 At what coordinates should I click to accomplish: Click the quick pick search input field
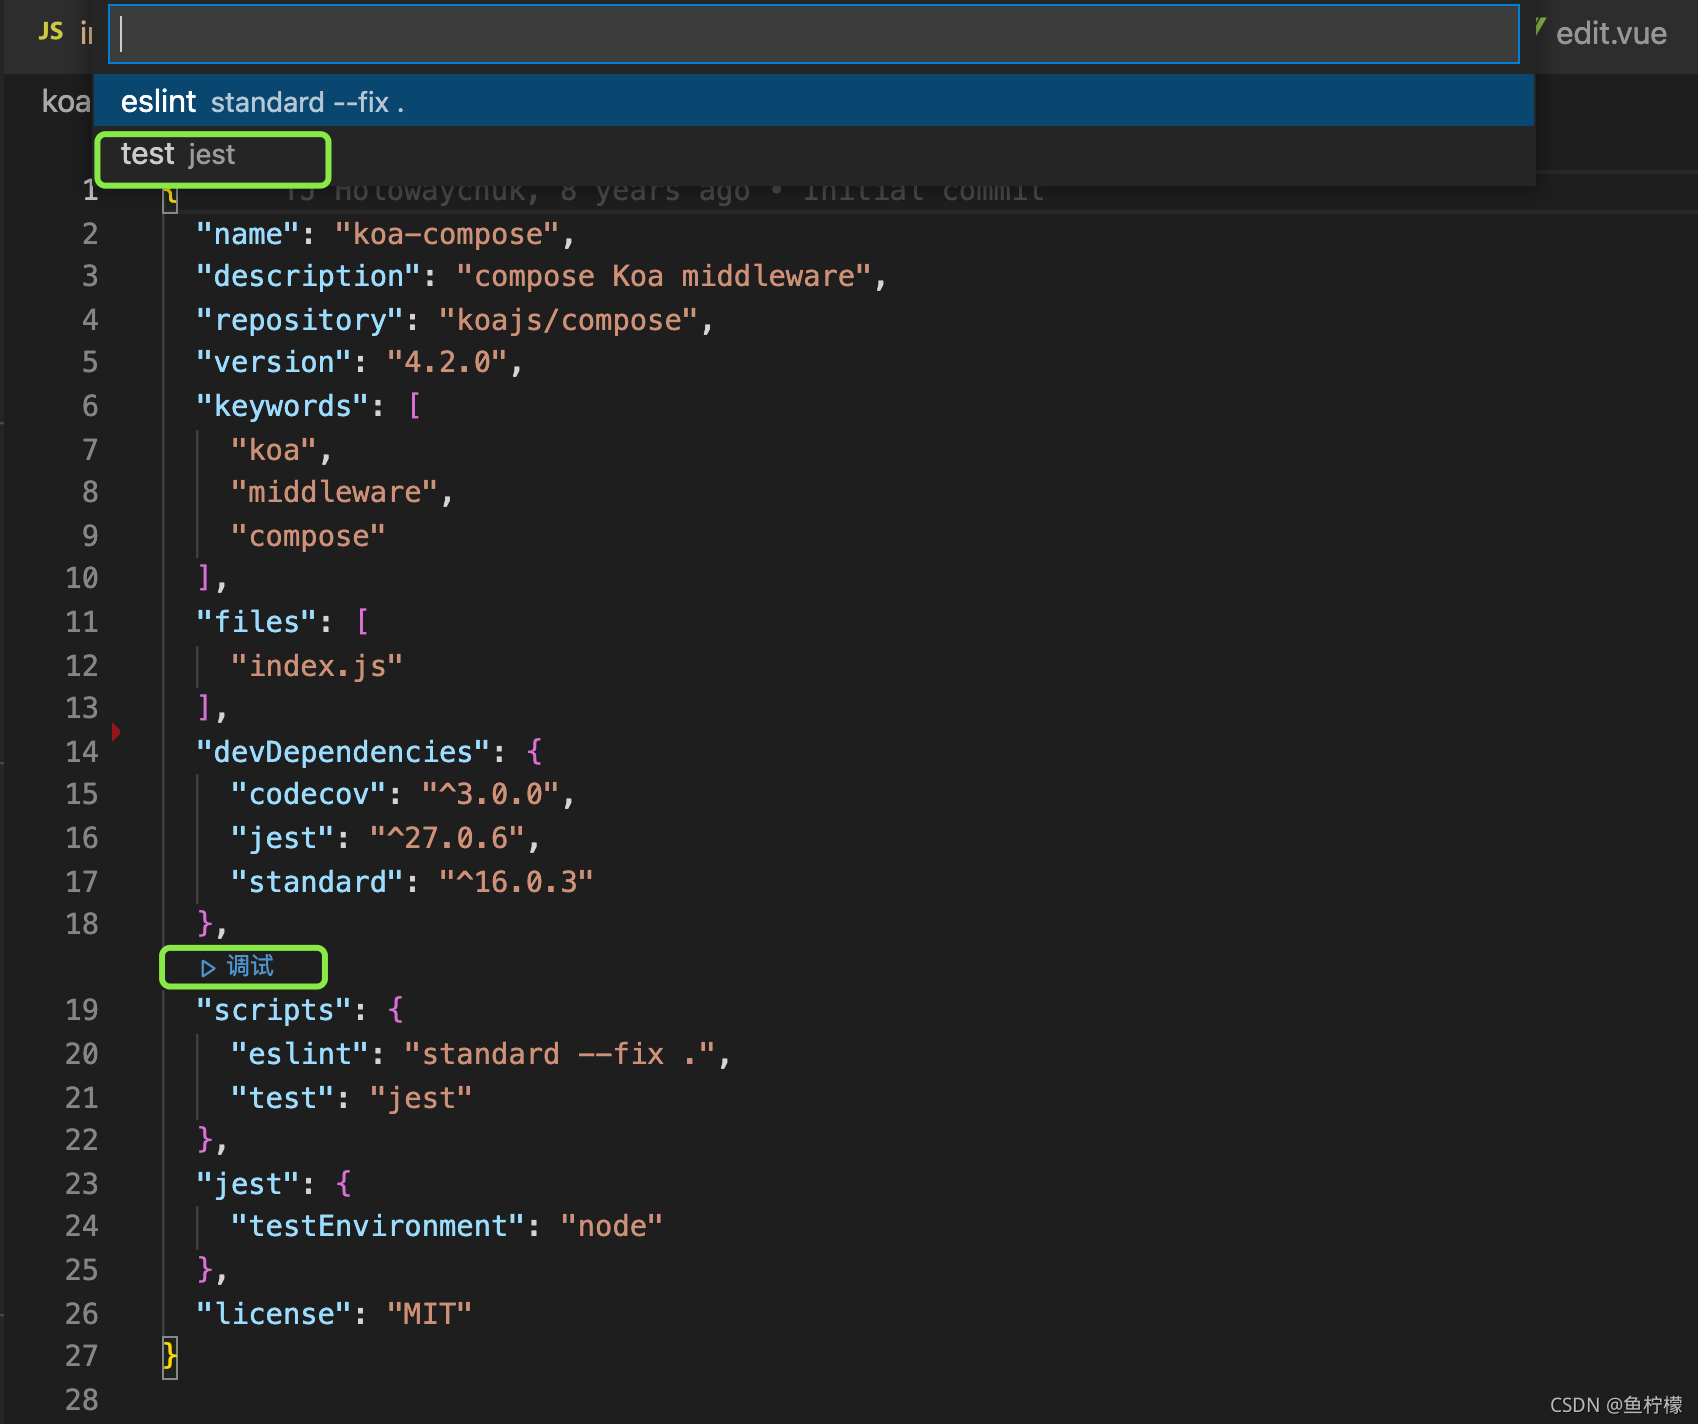[x=814, y=34]
